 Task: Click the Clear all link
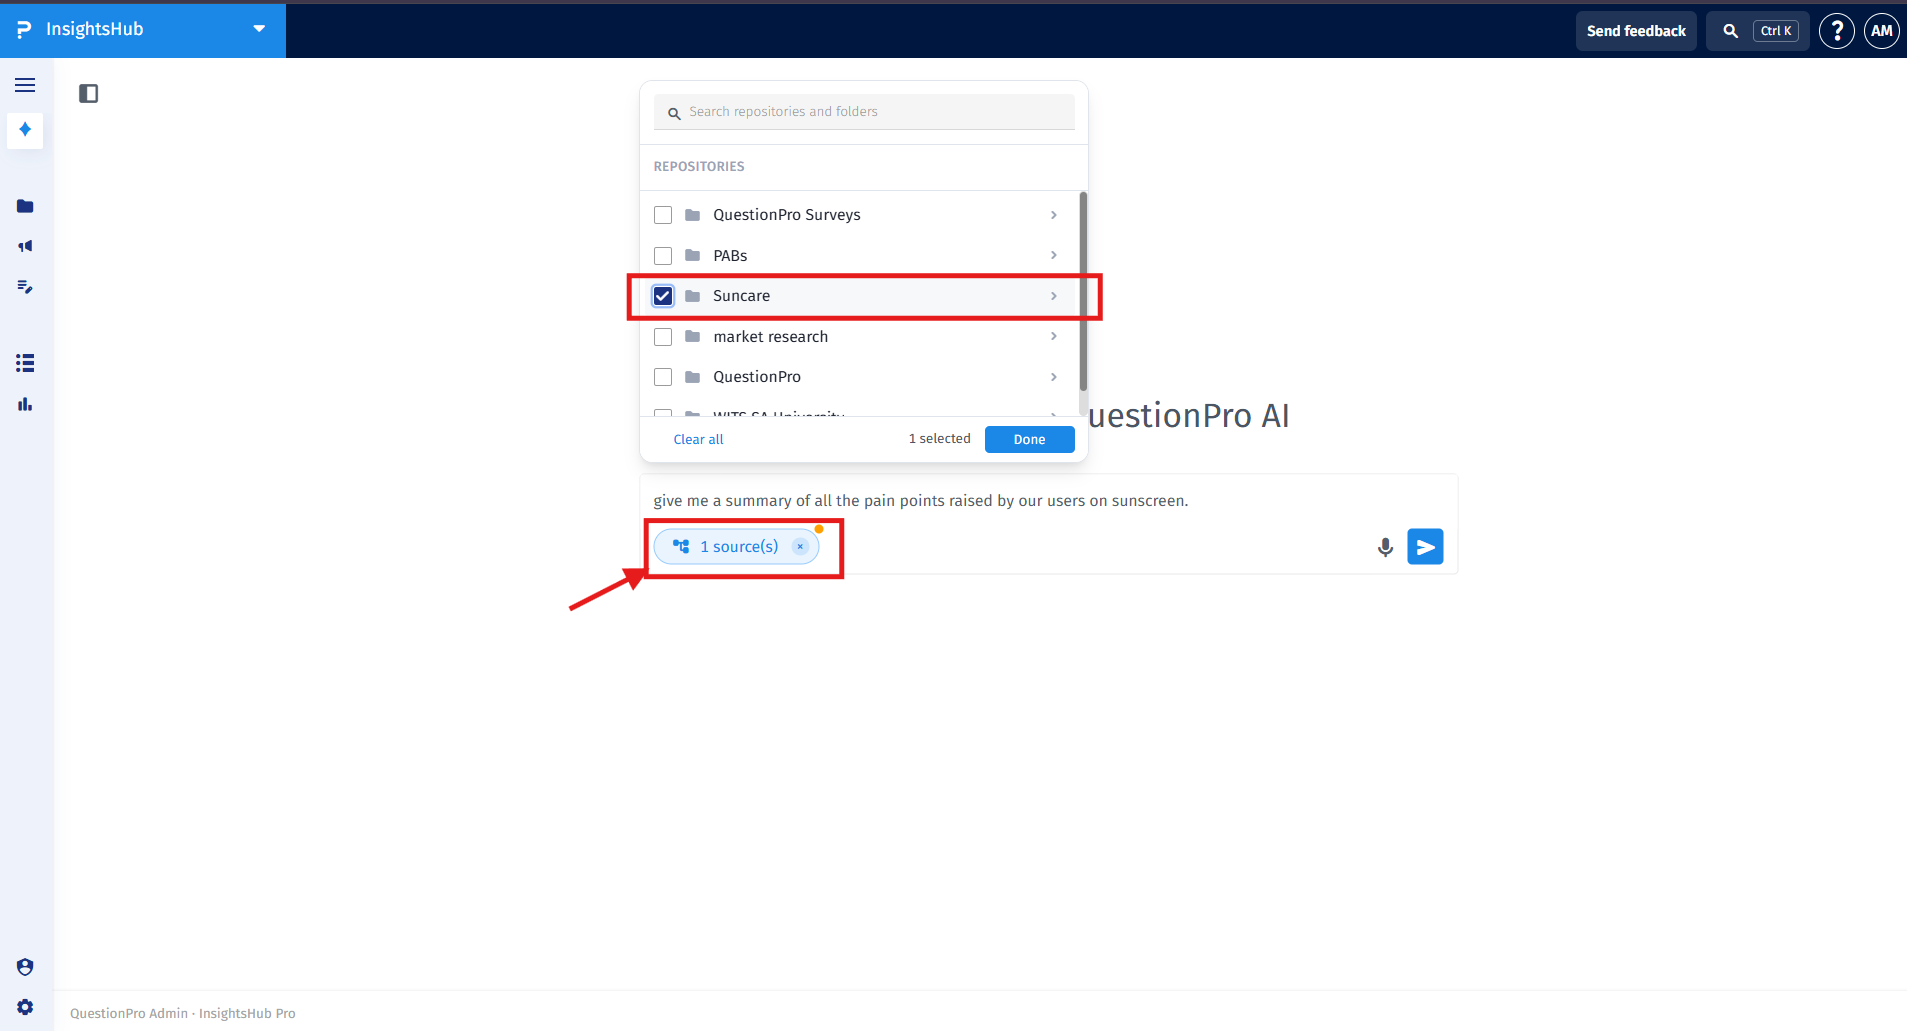click(698, 439)
